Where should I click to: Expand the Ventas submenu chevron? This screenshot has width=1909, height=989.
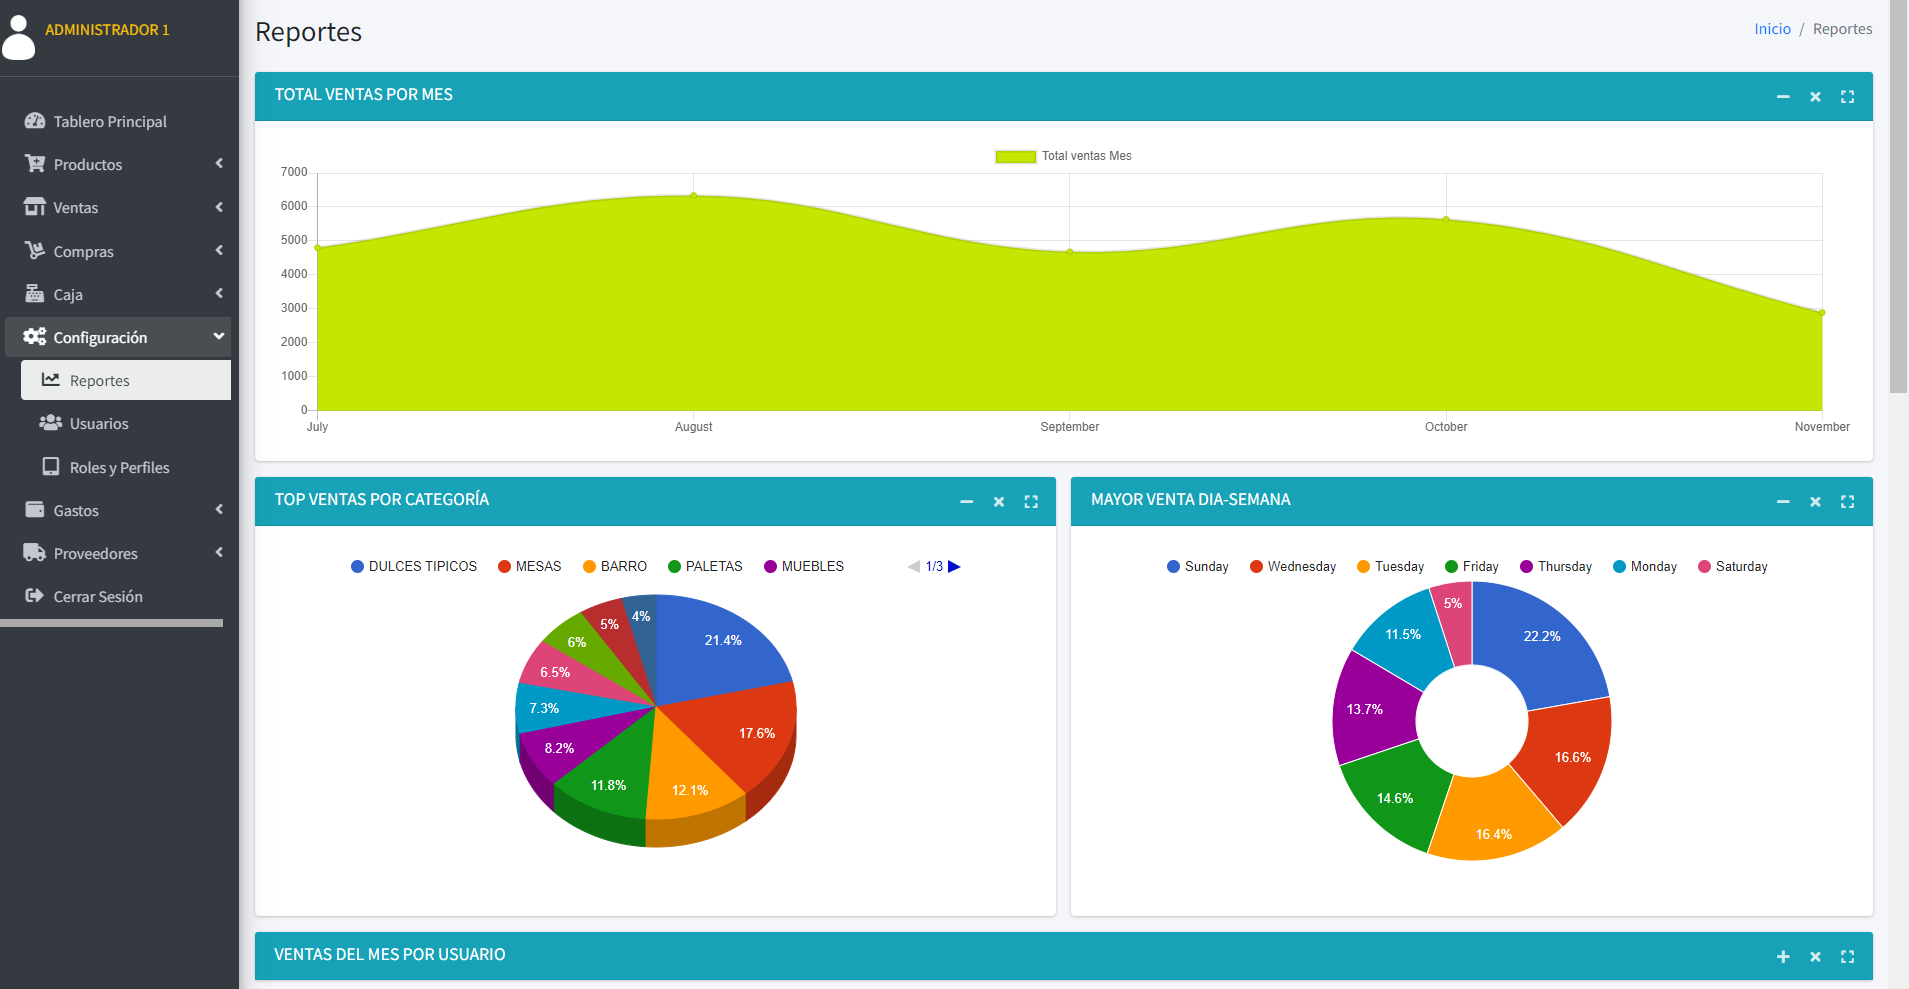pyautogui.click(x=219, y=207)
